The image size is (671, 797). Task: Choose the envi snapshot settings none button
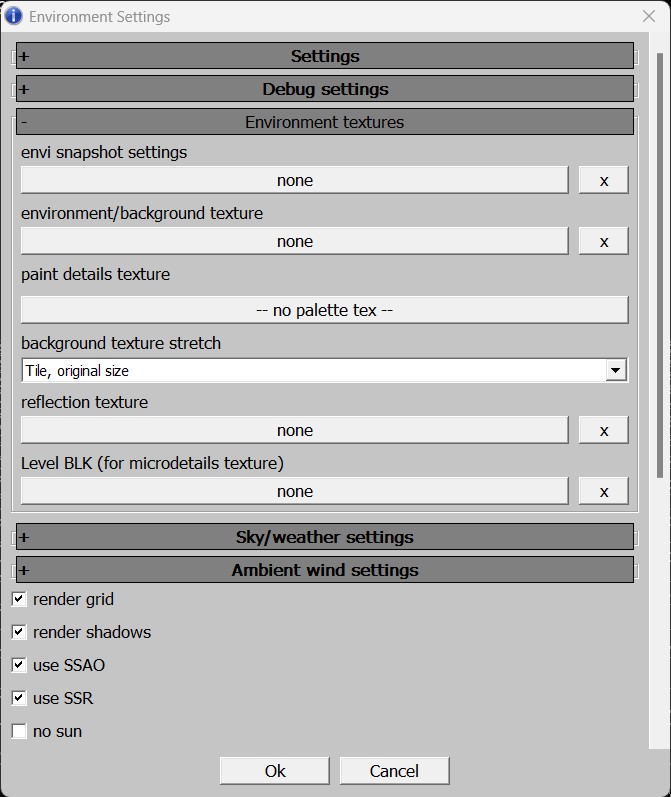294,180
